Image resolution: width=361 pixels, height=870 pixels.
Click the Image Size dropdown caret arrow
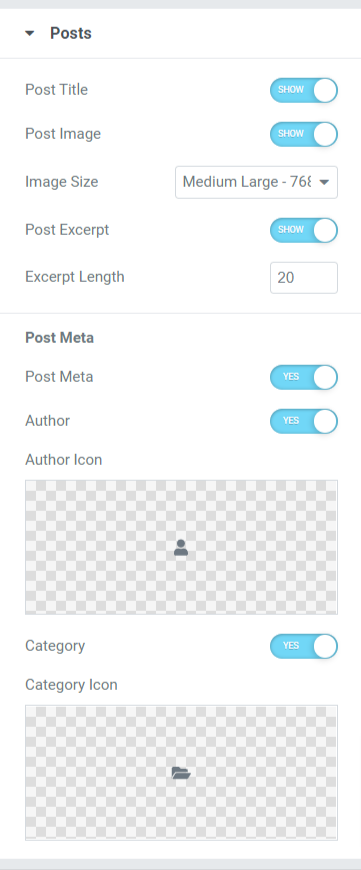[326, 182]
